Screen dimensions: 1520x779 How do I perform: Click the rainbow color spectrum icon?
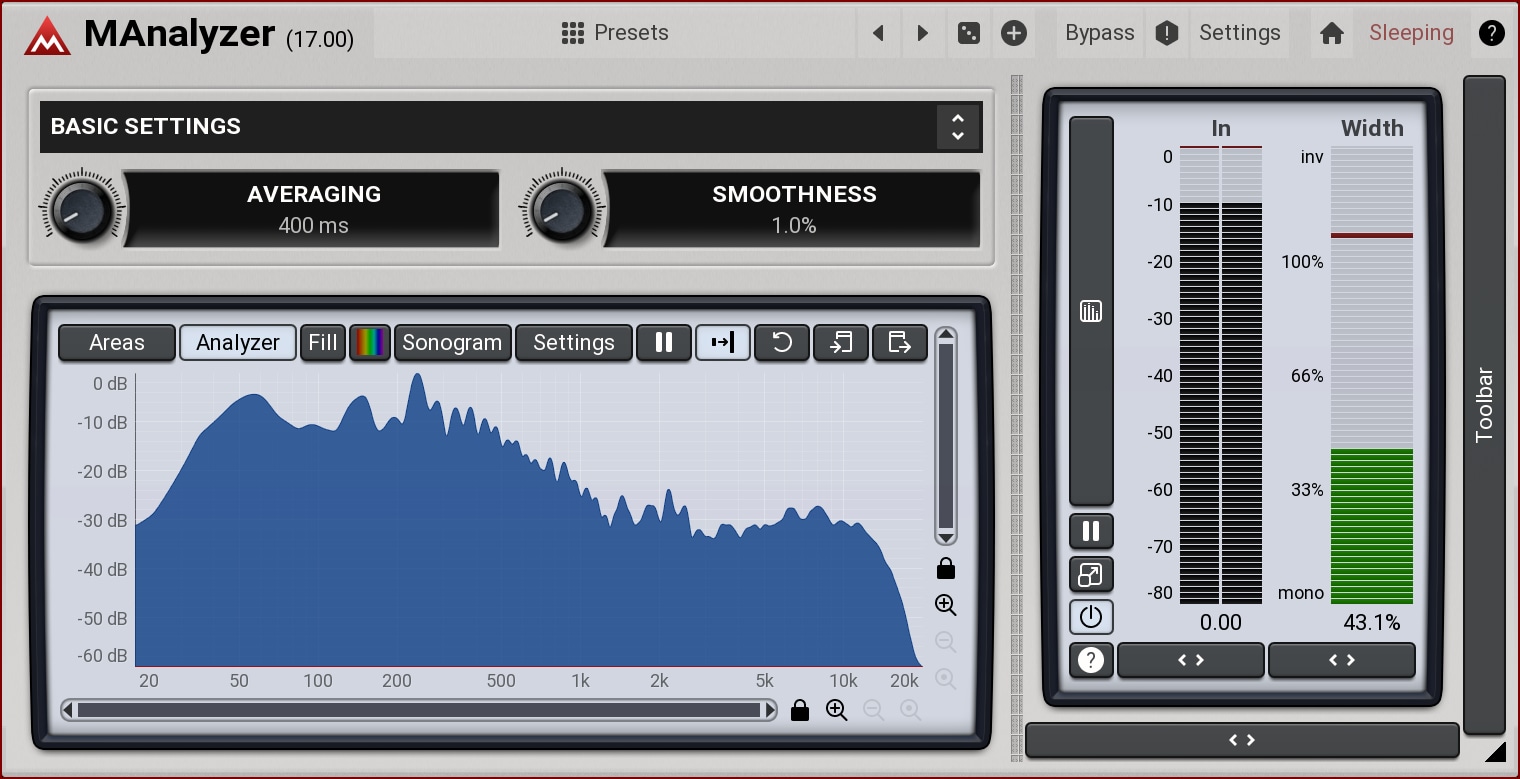point(370,342)
